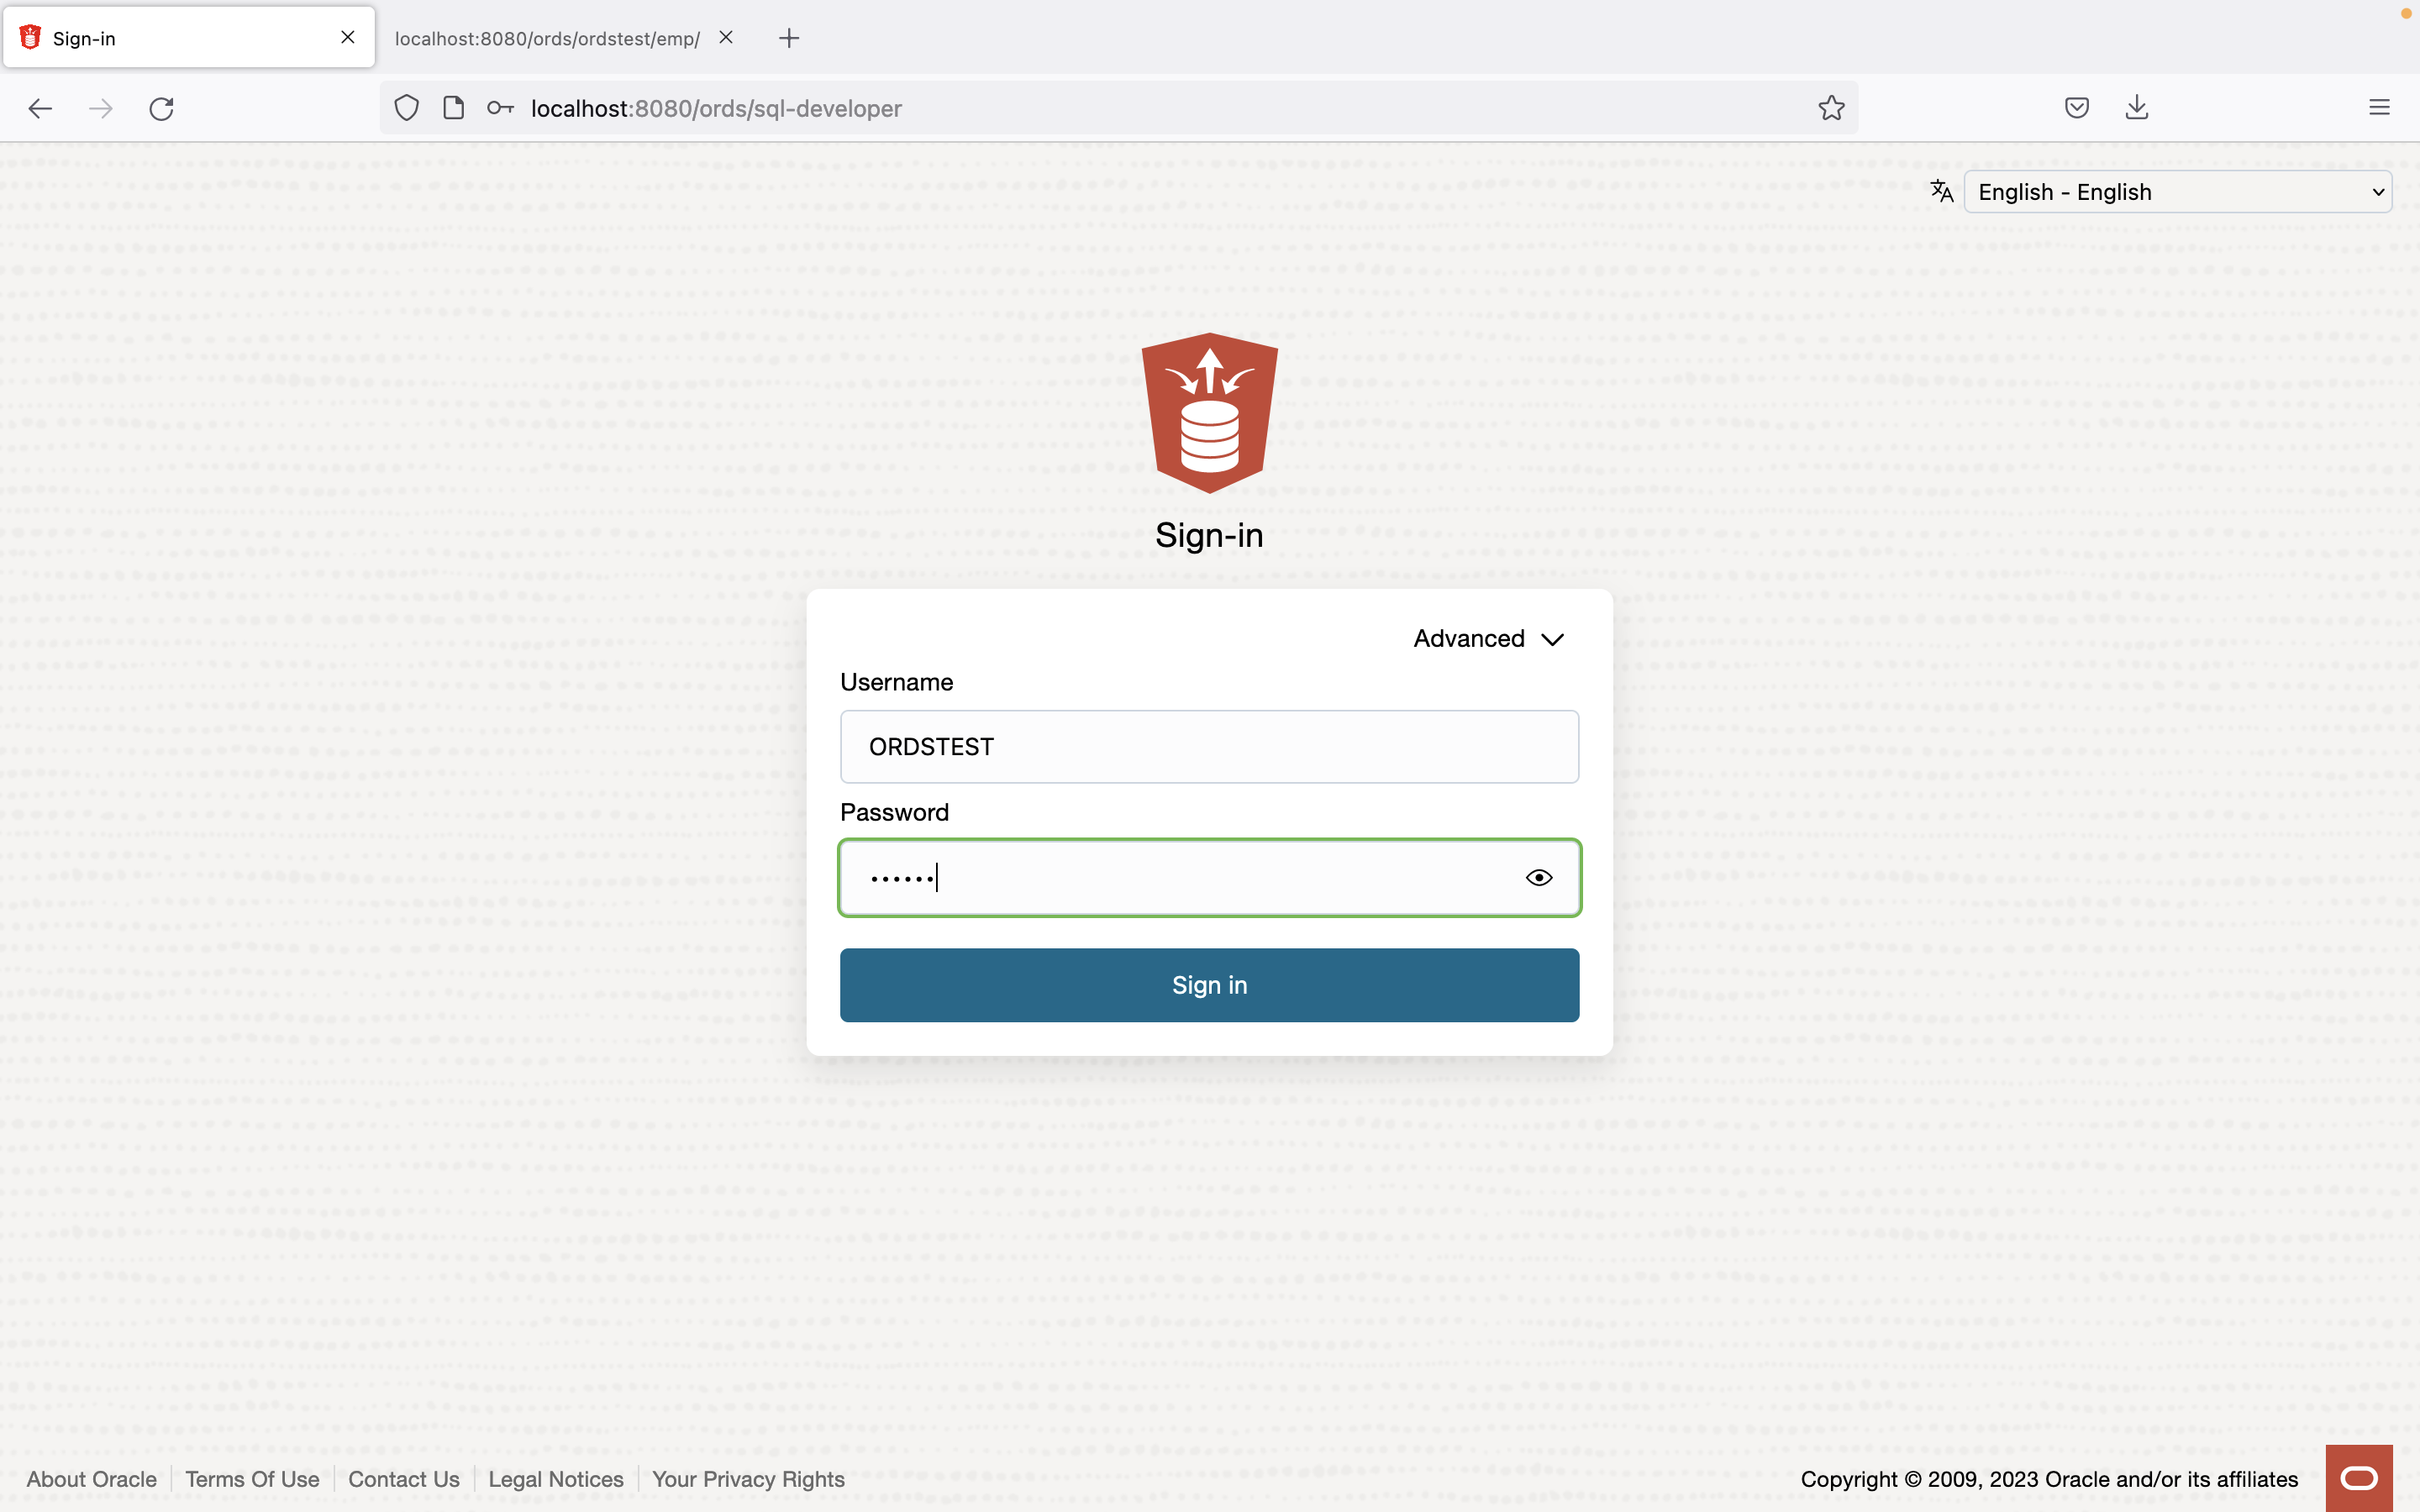Click the bookmark star icon
This screenshot has width=2420, height=1512.
click(1831, 108)
